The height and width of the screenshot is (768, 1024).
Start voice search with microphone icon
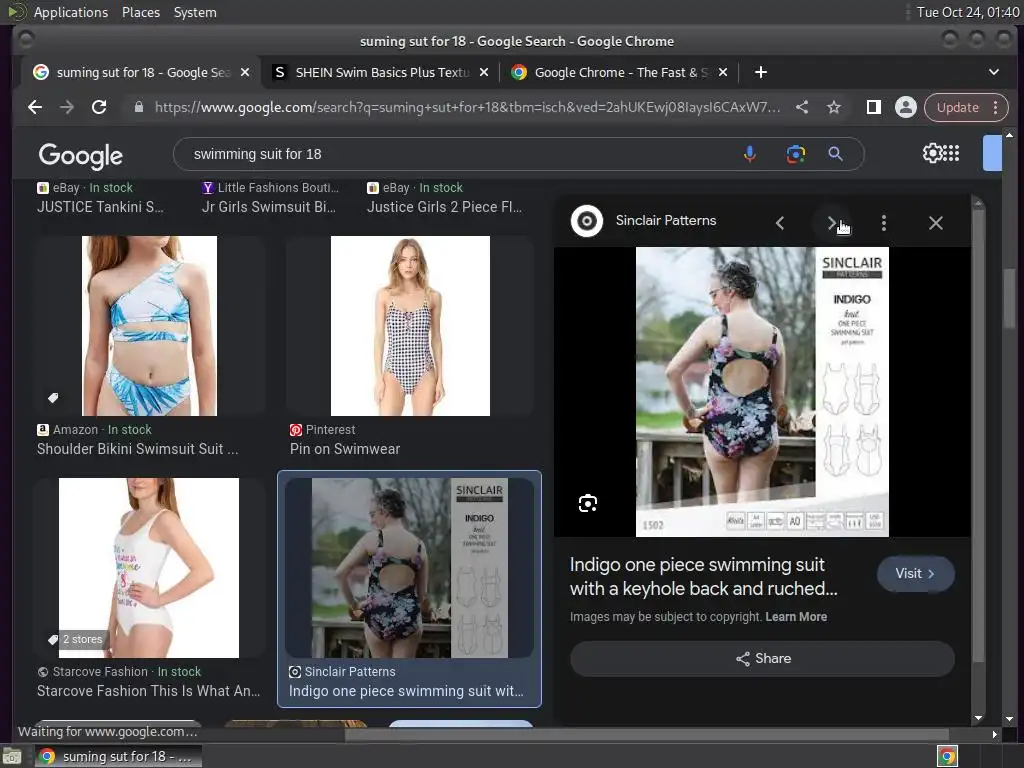tap(750, 154)
